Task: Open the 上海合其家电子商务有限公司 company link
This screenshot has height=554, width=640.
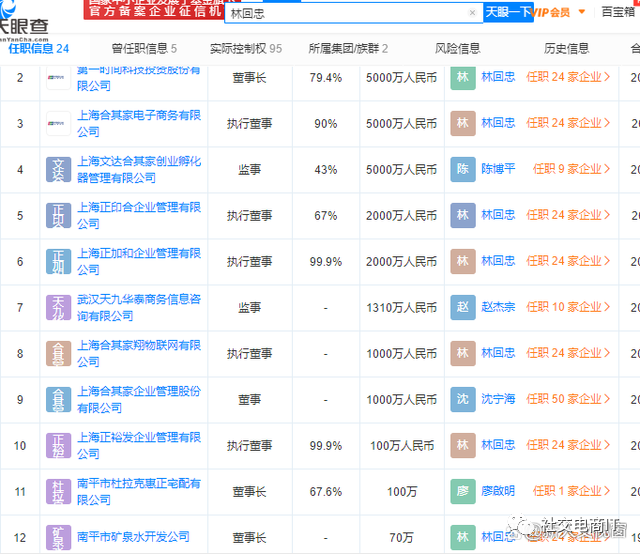Action: coord(139,123)
